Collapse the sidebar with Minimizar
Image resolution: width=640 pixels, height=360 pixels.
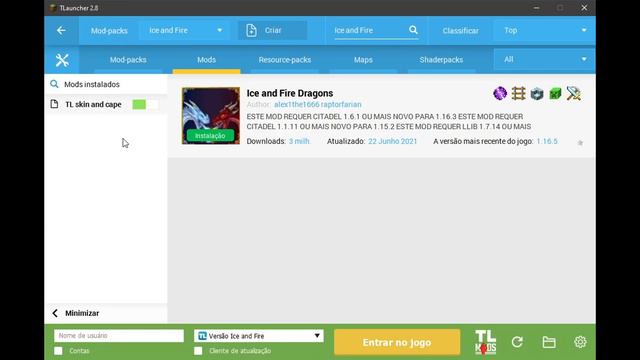pyautogui.click(x=76, y=313)
